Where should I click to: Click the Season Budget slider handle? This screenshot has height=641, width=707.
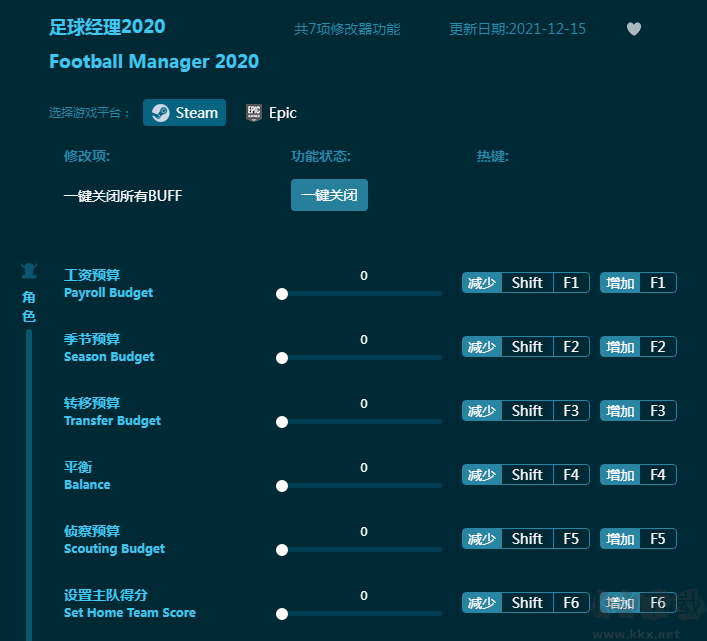282,358
